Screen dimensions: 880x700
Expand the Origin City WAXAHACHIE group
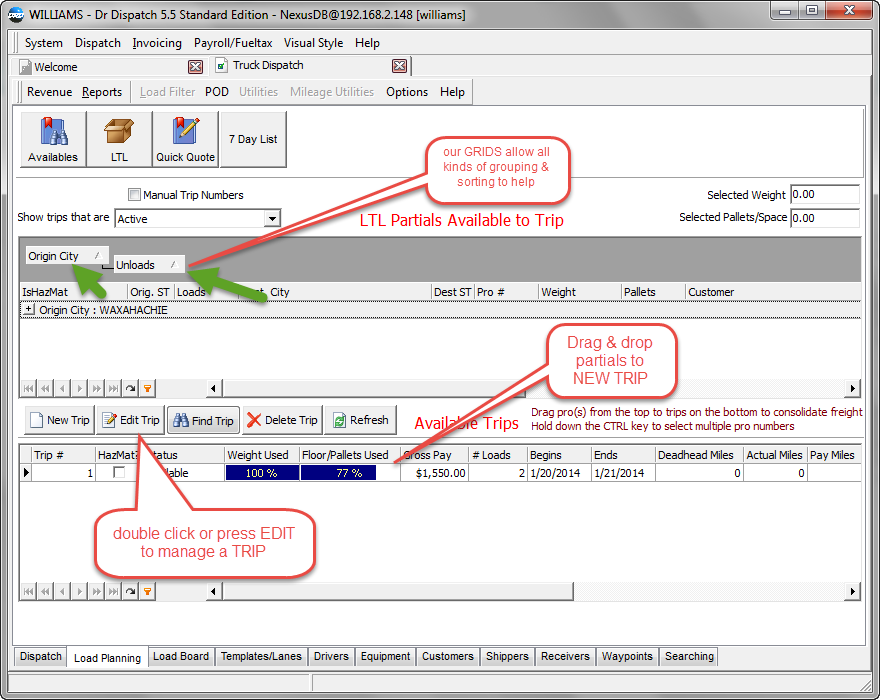click(x=28, y=309)
